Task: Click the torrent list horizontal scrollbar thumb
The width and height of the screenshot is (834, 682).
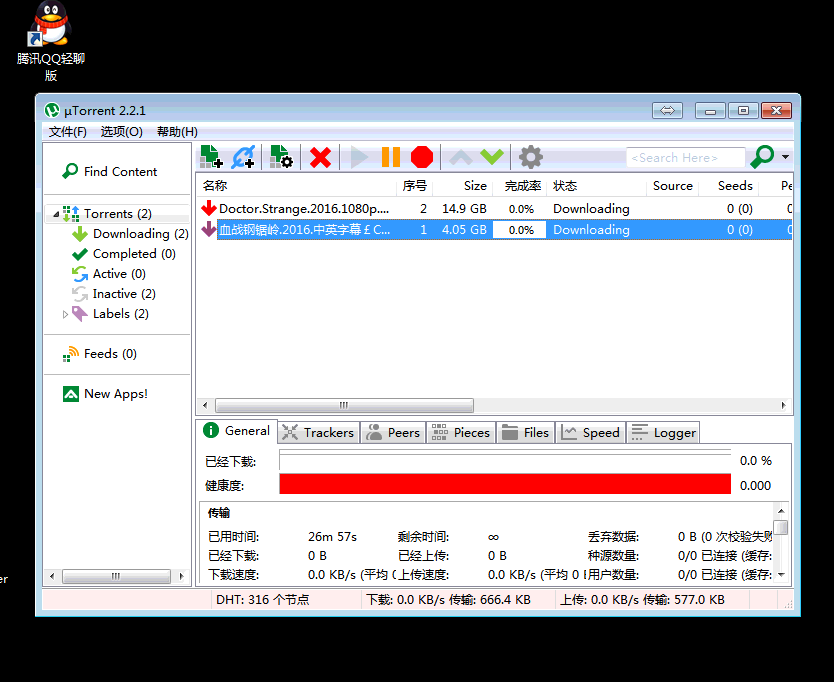Action: (344, 405)
